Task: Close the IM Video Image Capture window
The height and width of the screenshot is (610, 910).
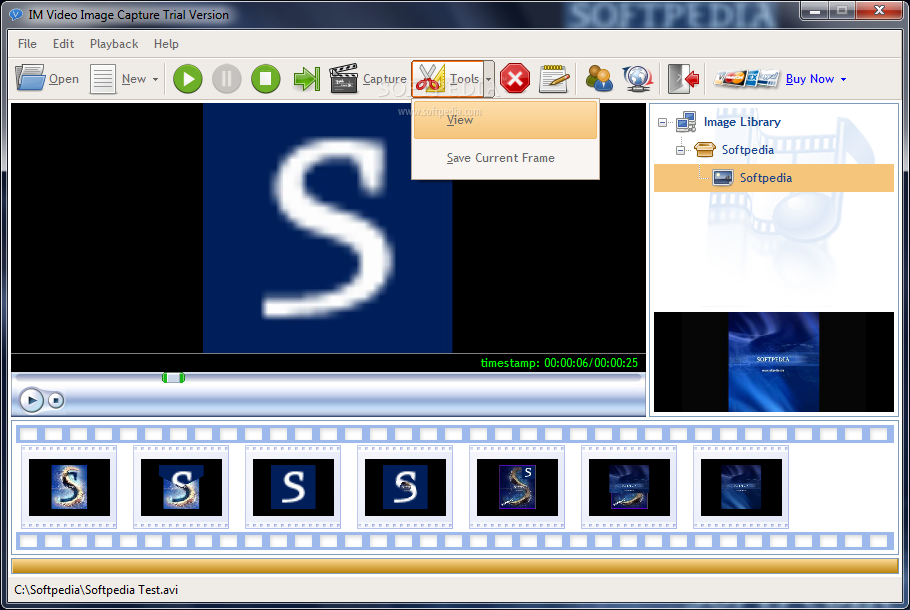Action: click(x=879, y=10)
